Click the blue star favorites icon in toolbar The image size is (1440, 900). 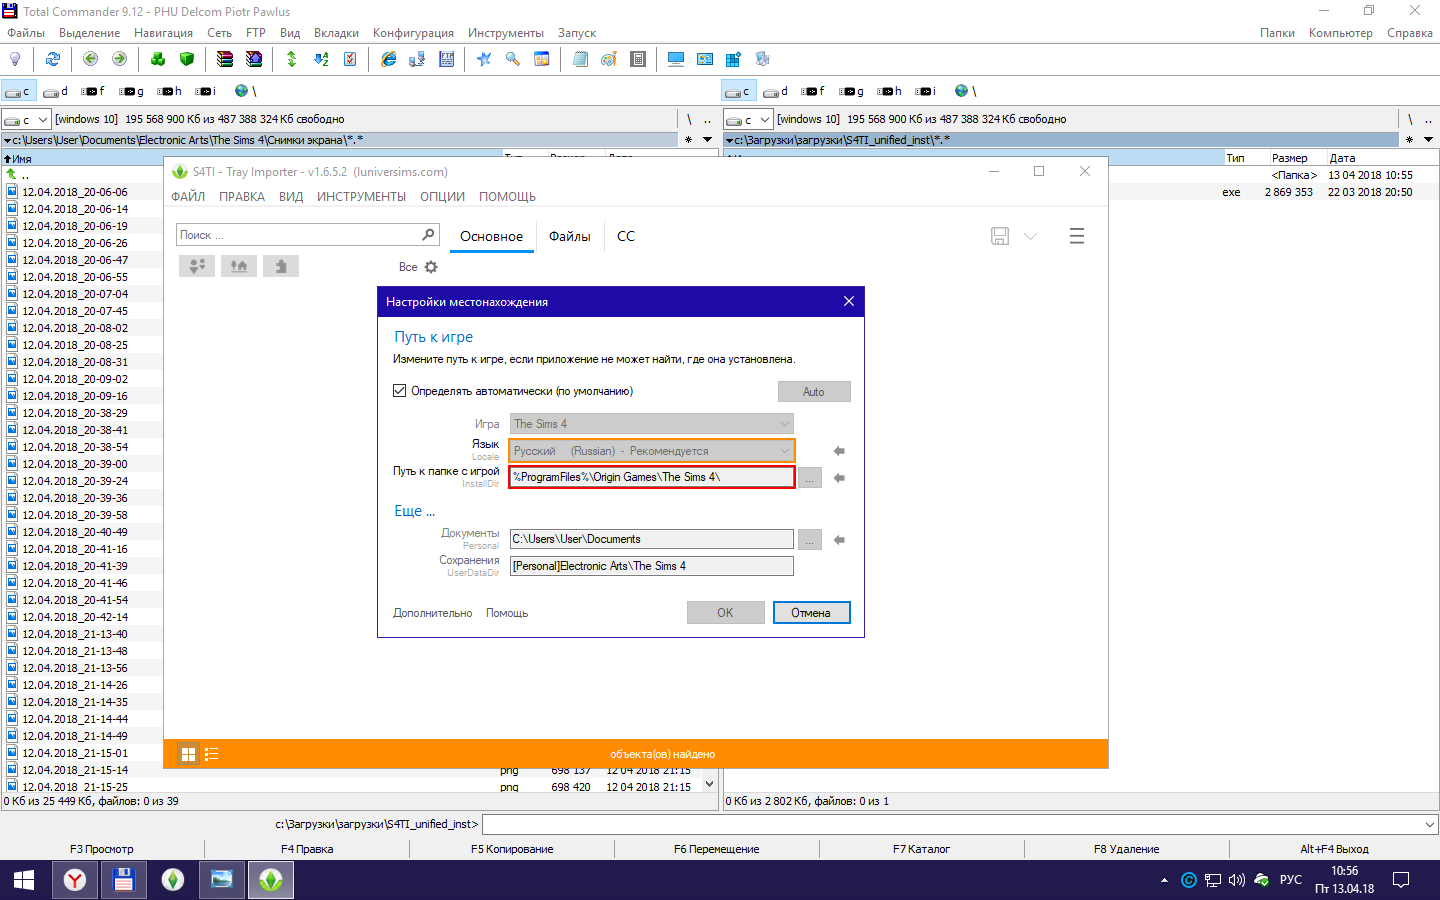pyautogui.click(x=484, y=59)
